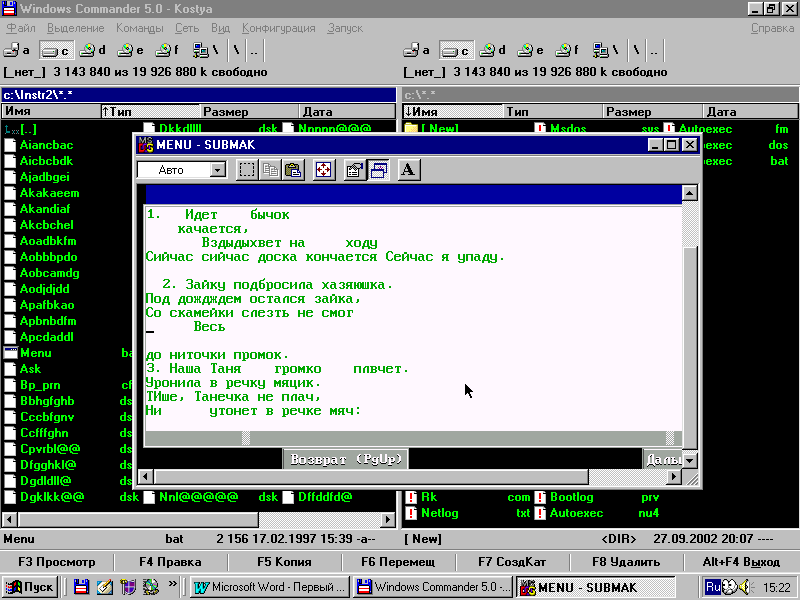This screenshot has height=600, width=800.
Task: Open the Конфигурация menu
Action: click(279, 28)
